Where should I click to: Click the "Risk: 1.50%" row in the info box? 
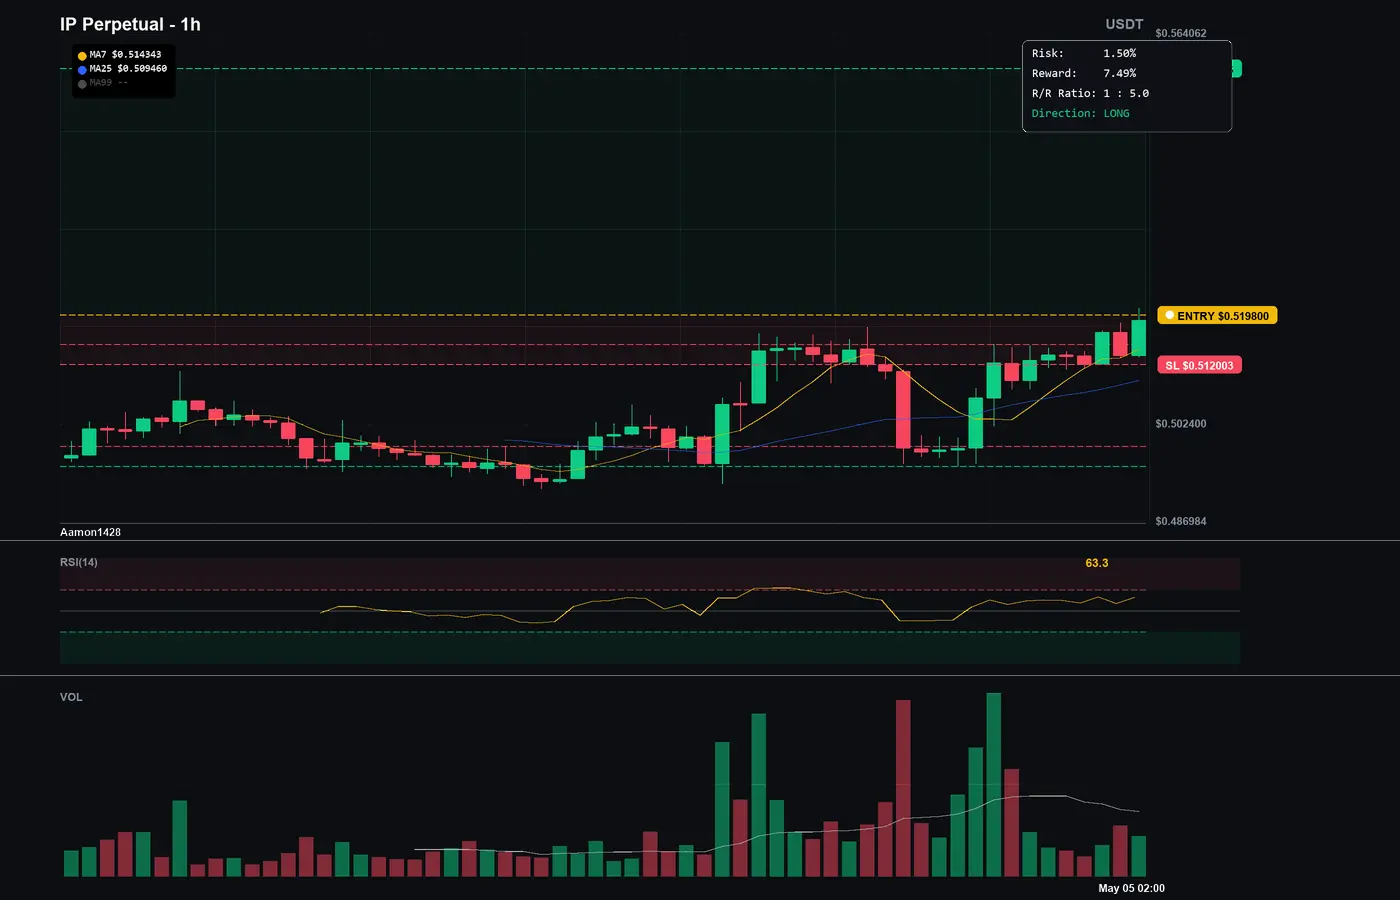coord(1084,54)
